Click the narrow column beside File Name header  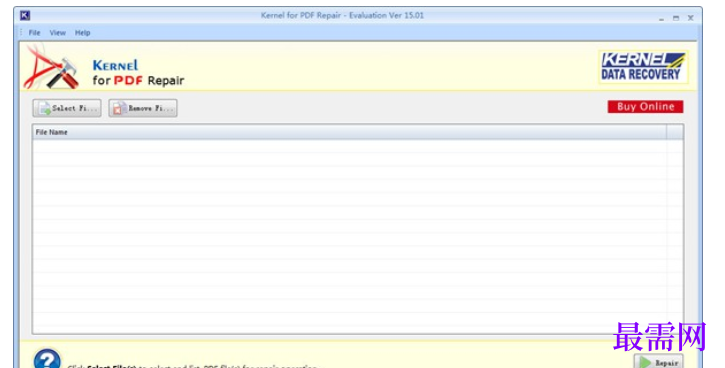tap(675, 132)
